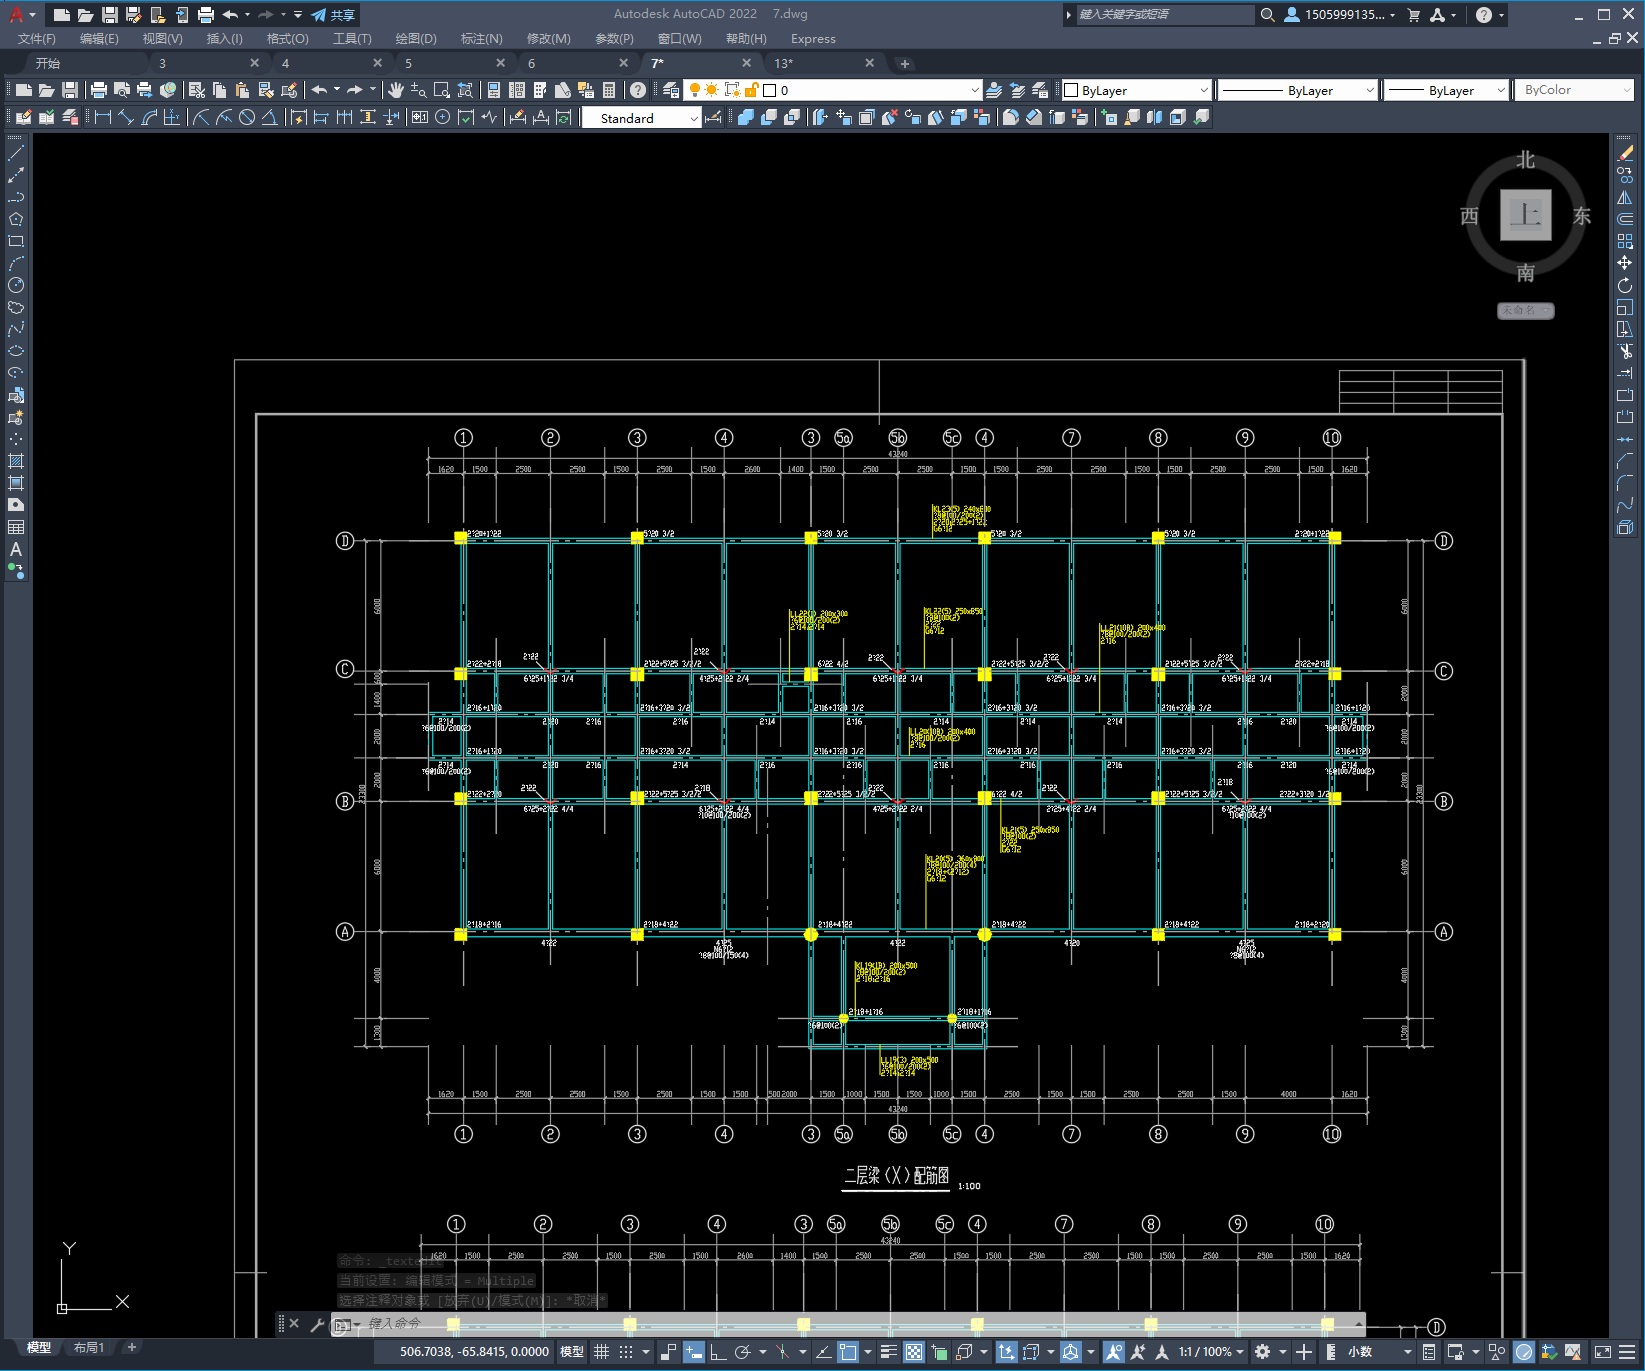Select the Move tool in right toolbar

[1625, 263]
